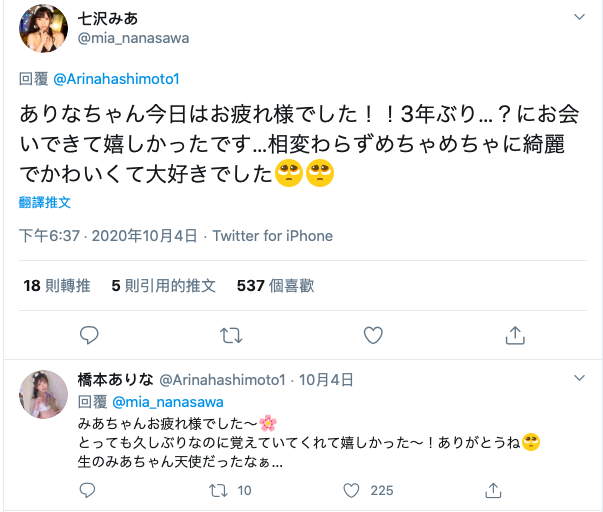
Task: Share 橋本ありな's reply tweet
Action: 492,490
